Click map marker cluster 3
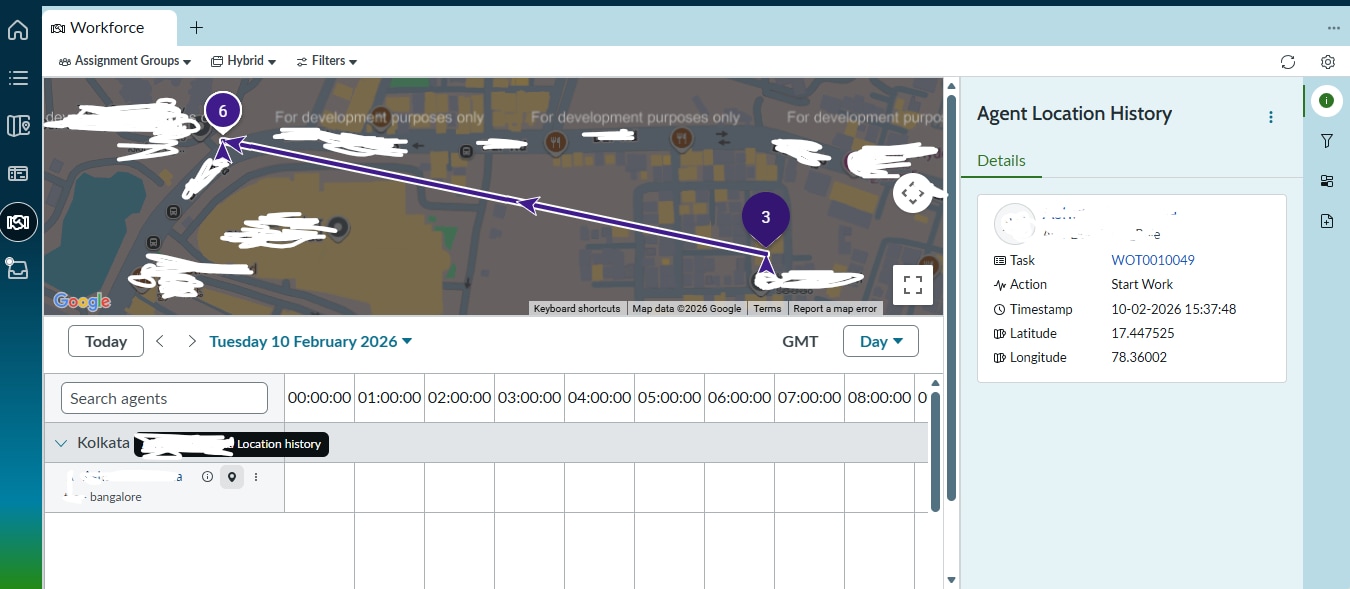This screenshot has height=589, width=1350. [766, 219]
